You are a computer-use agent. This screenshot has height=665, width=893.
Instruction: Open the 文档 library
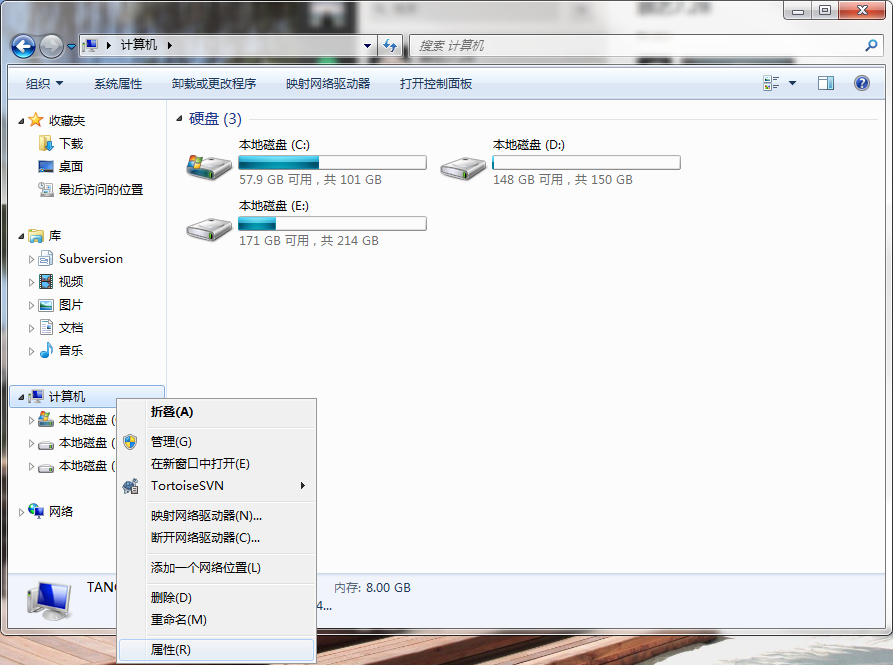(71, 327)
